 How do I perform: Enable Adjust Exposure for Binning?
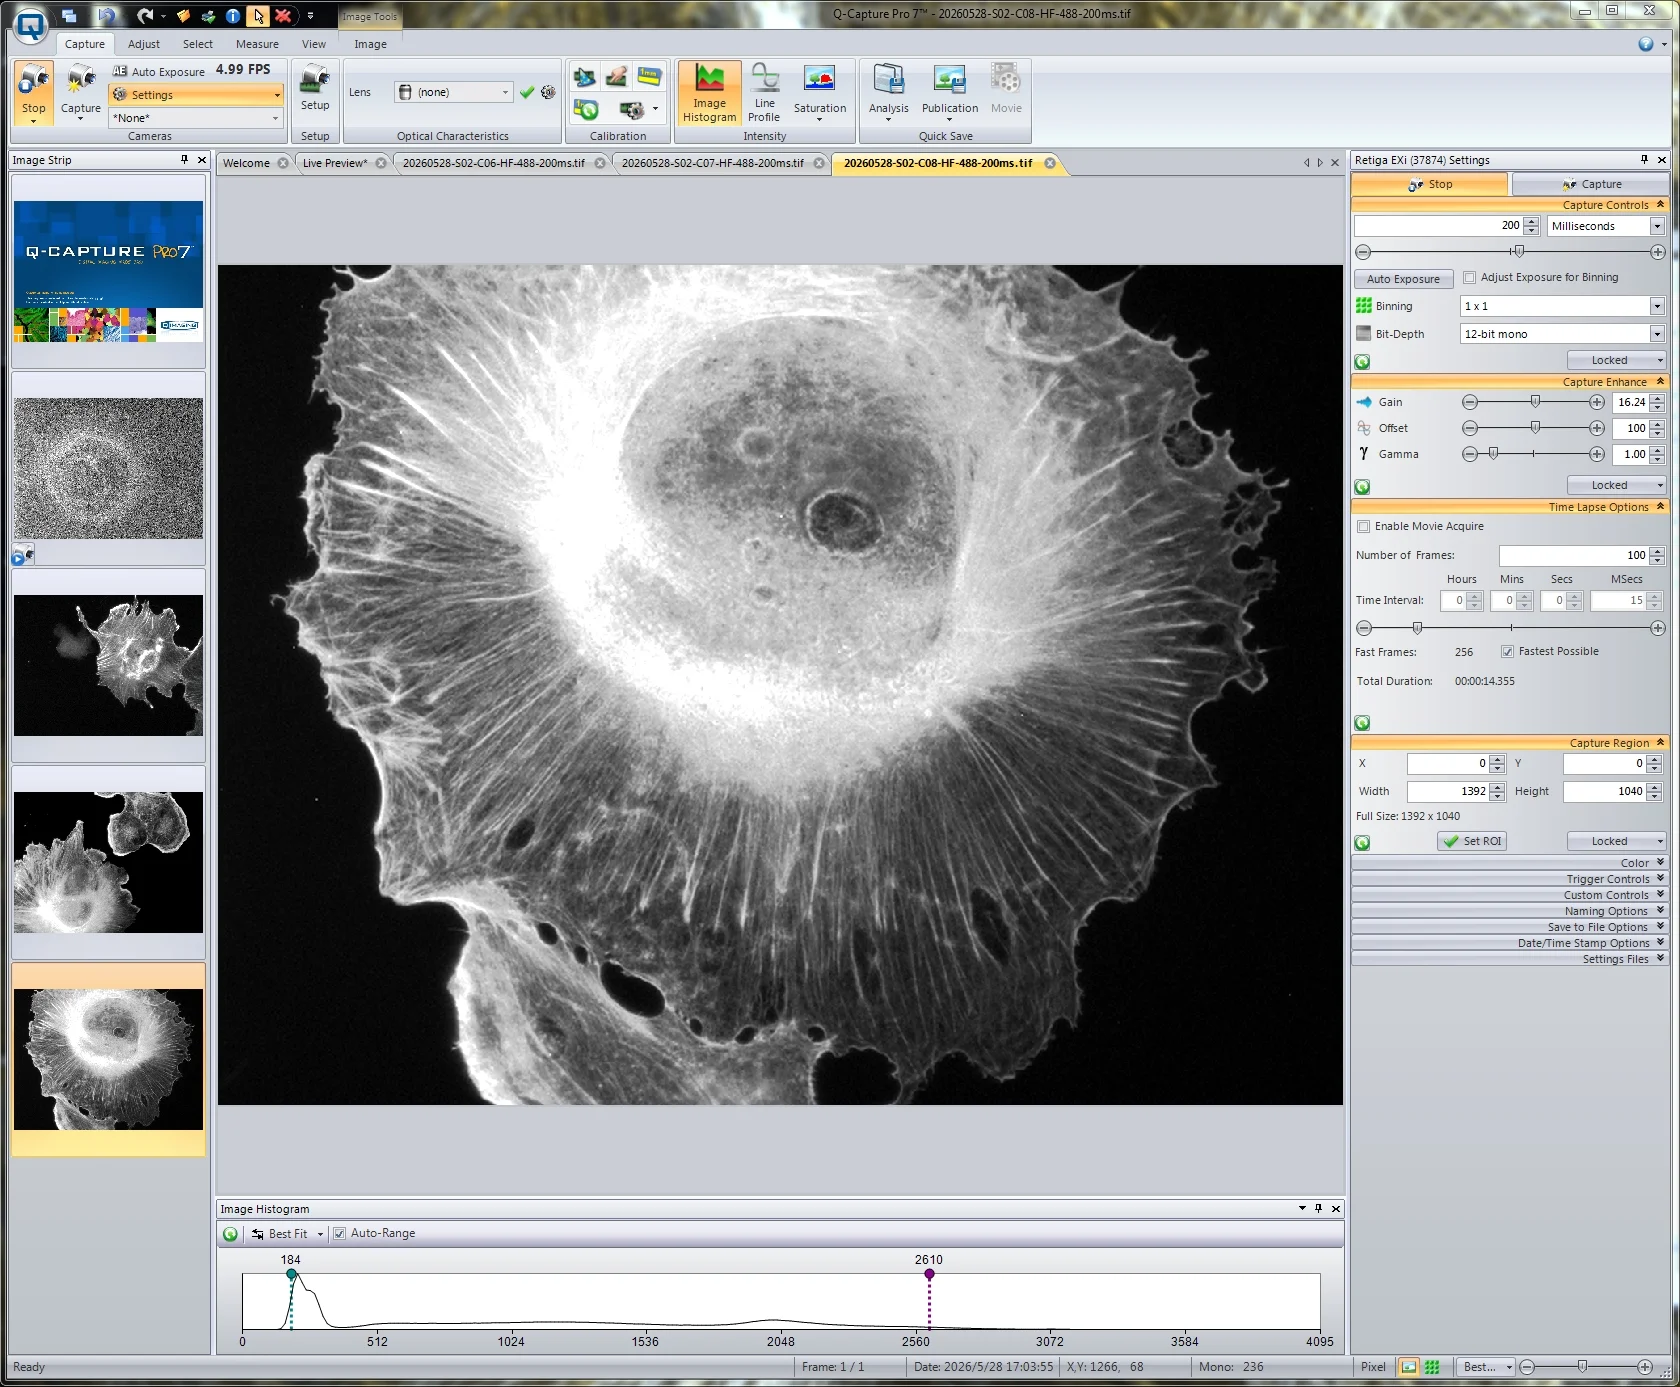[x=1469, y=278]
